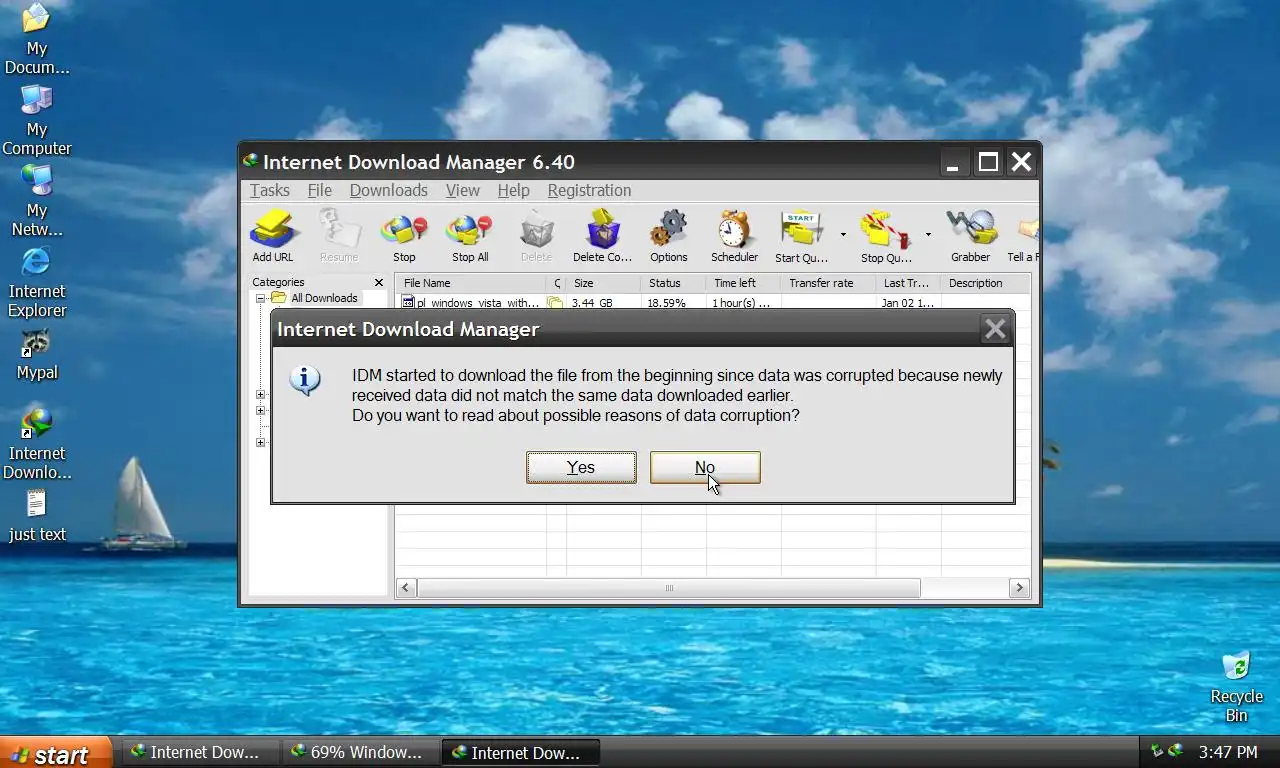Image resolution: width=1280 pixels, height=768 pixels.
Task: Select the Recycle Bin desktop icon
Action: tap(1237, 687)
